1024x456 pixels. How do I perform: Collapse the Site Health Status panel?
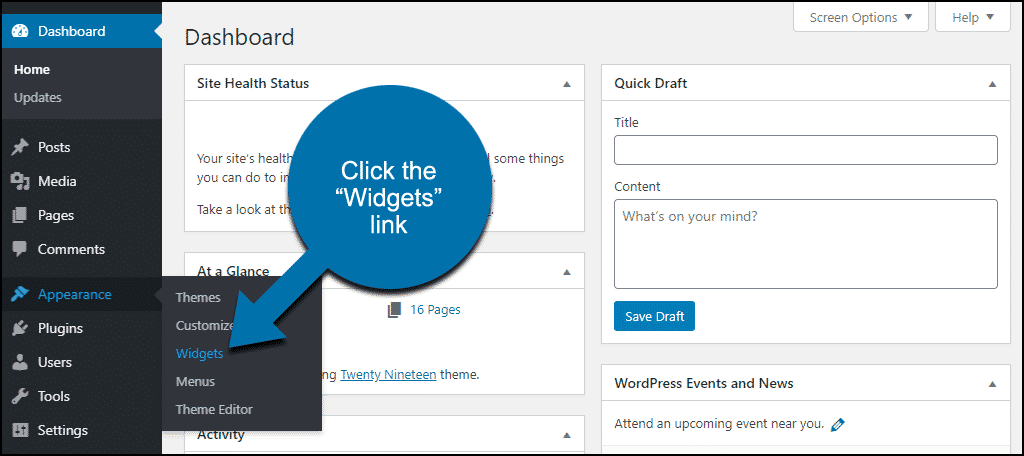point(567,84)
